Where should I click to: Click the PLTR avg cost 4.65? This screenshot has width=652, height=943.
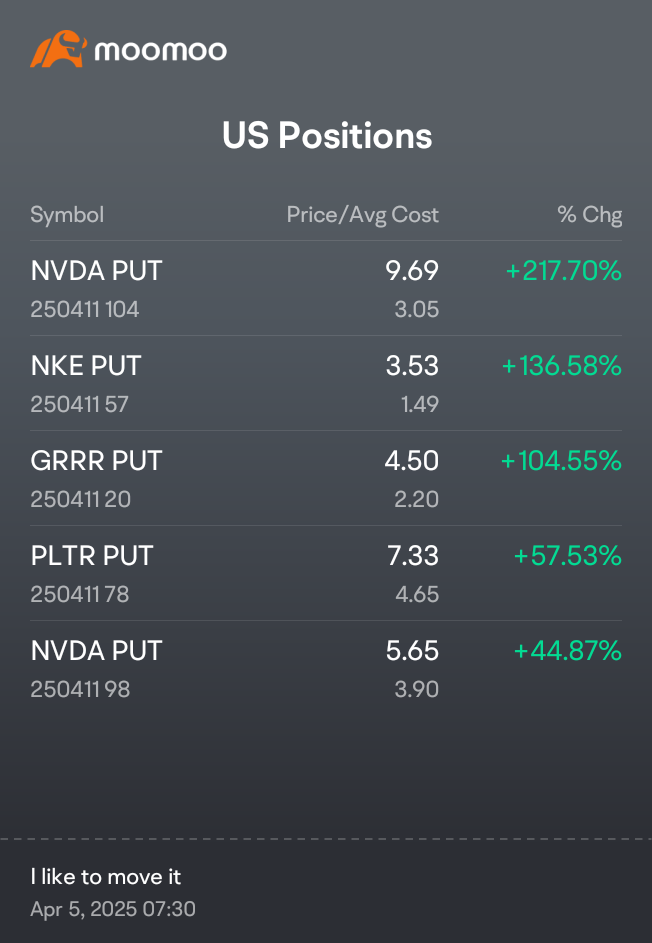[x=417, y=594]
